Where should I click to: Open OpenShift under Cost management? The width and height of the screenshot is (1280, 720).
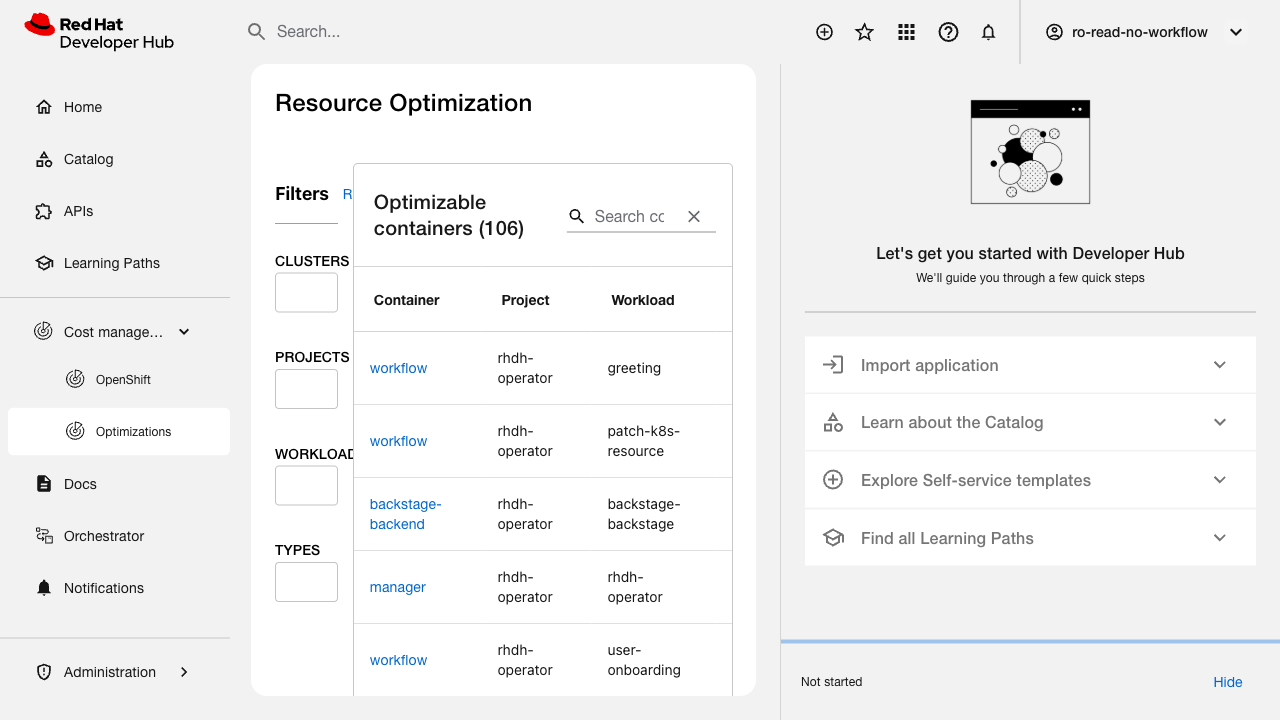click(x=123, y=380)
